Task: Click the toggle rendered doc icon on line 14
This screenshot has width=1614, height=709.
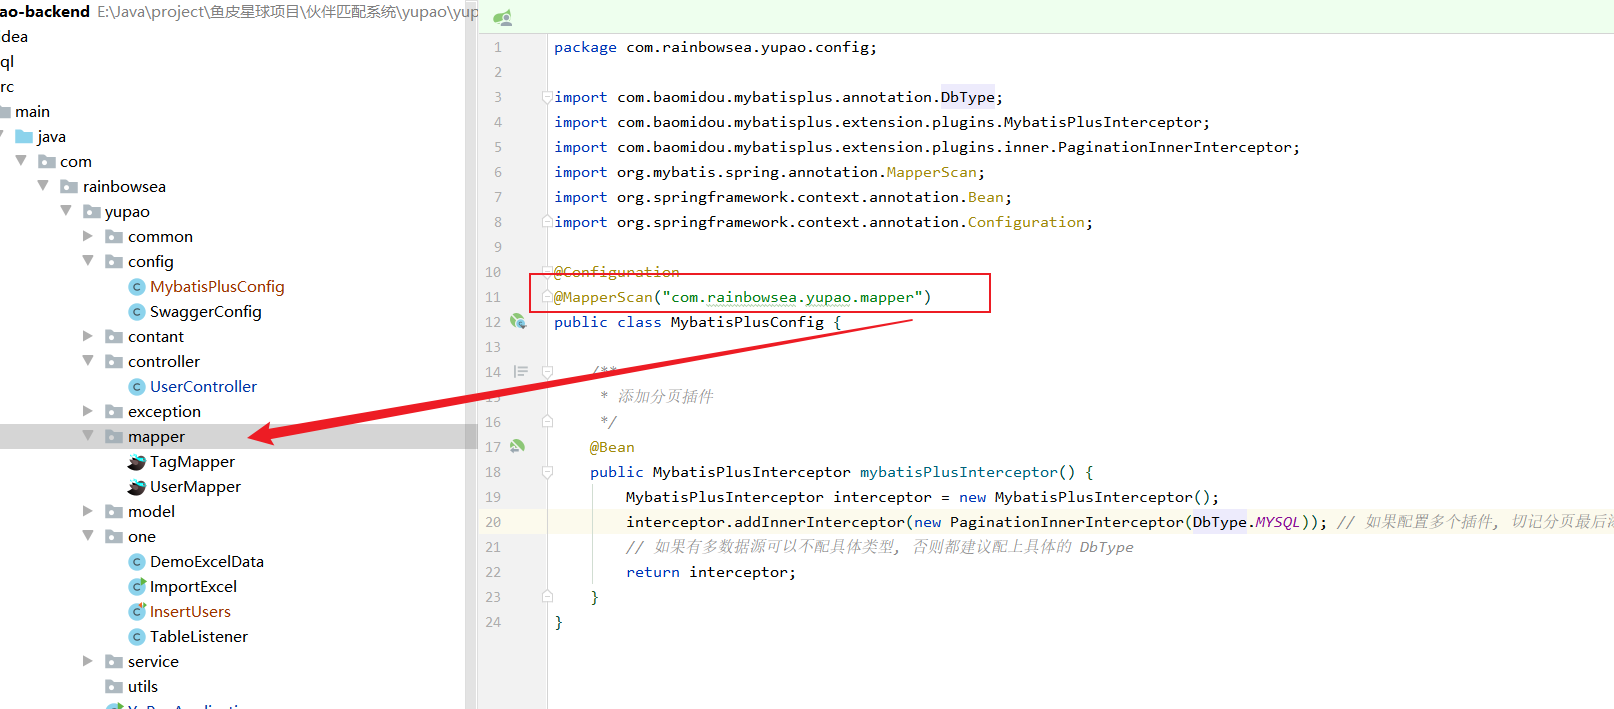Action: click(520, 372)
